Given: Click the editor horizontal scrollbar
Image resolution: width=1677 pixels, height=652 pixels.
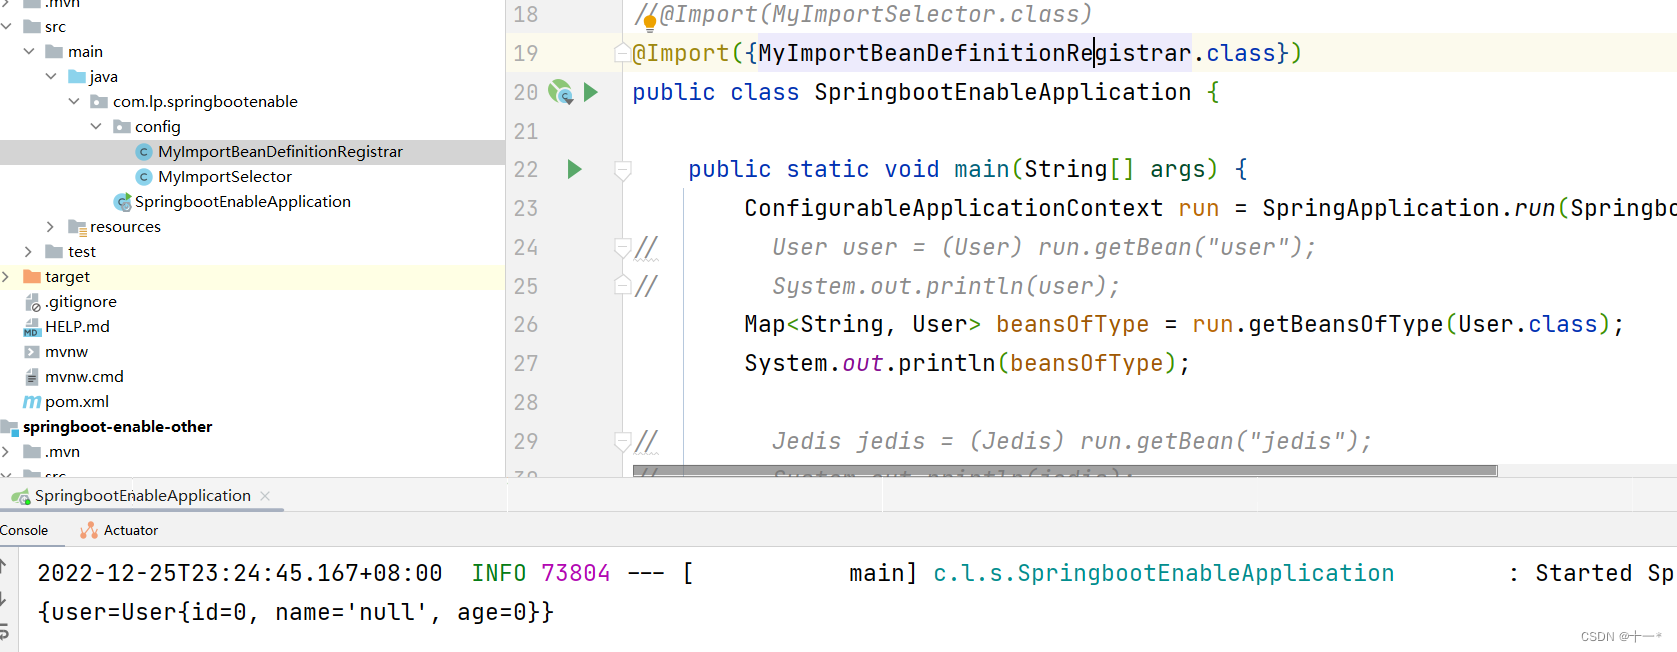Looking at the screenshot, I should tap(1064, 470).
